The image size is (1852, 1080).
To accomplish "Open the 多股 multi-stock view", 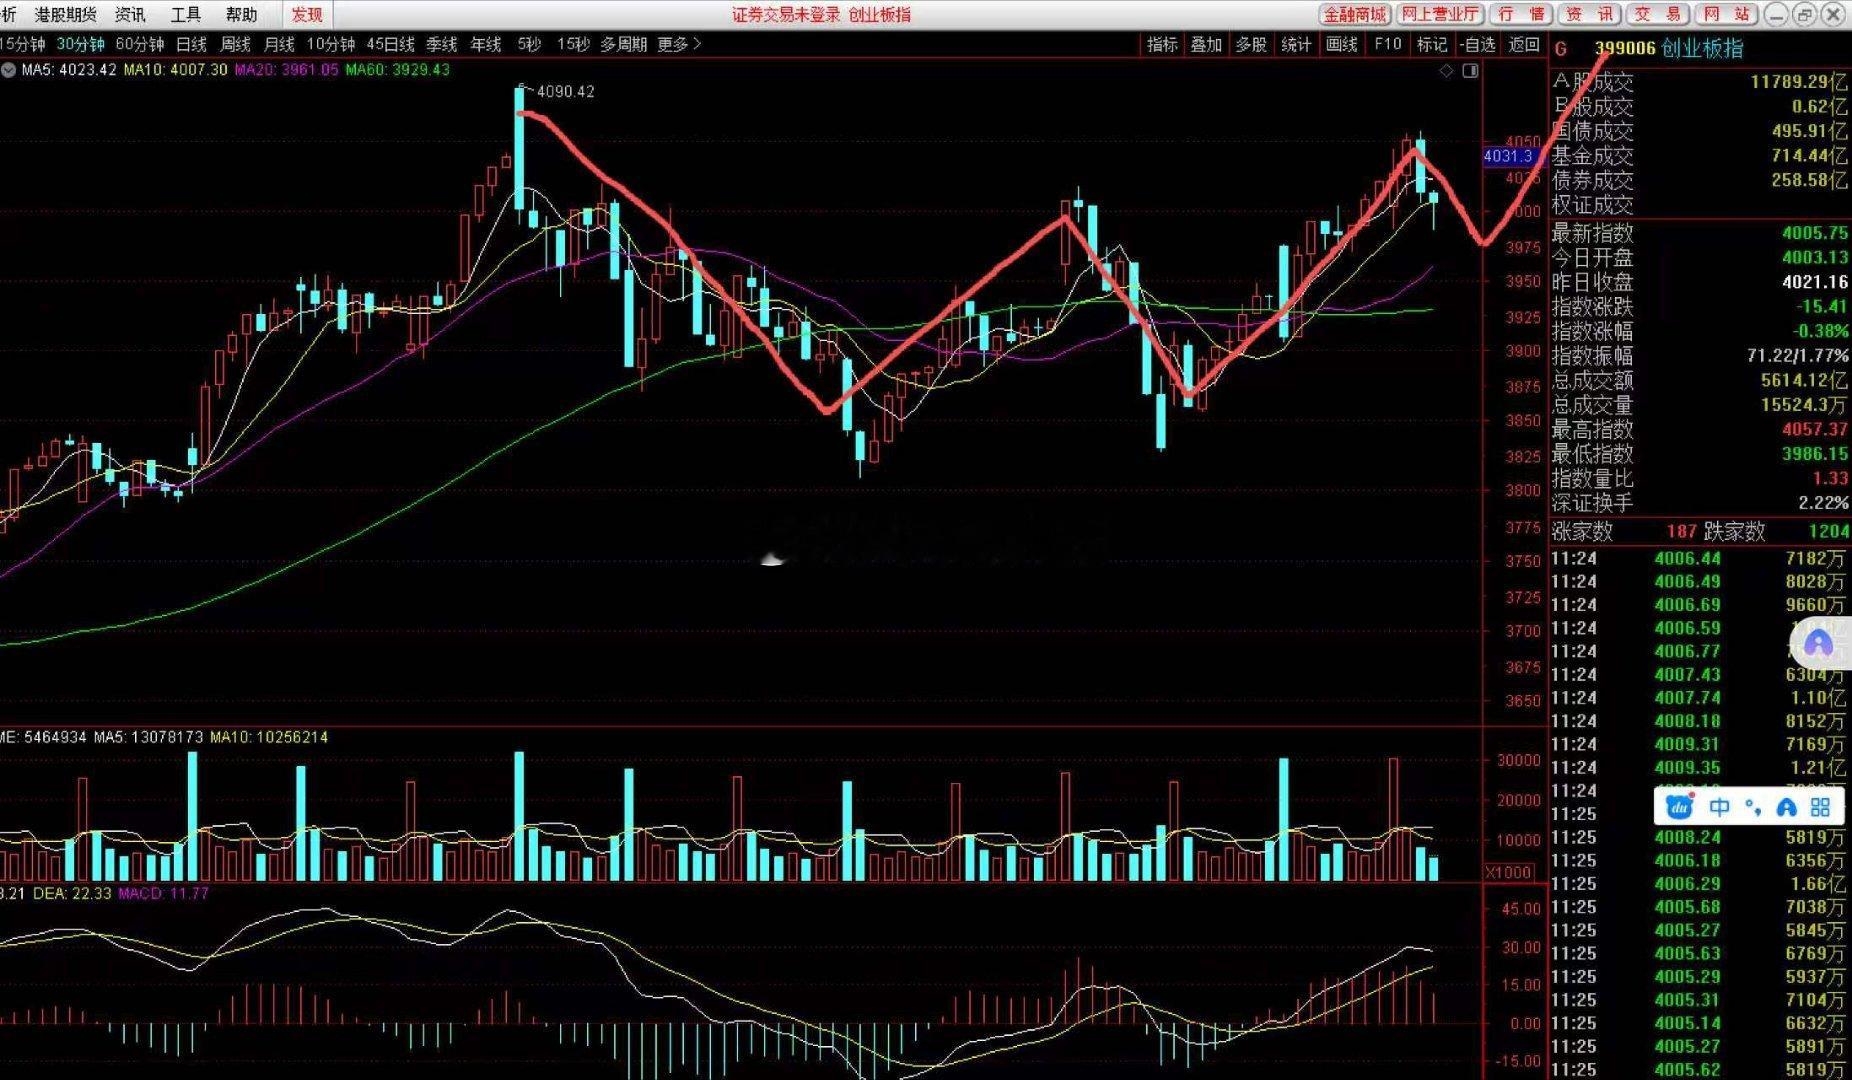I will point(1251,45).
